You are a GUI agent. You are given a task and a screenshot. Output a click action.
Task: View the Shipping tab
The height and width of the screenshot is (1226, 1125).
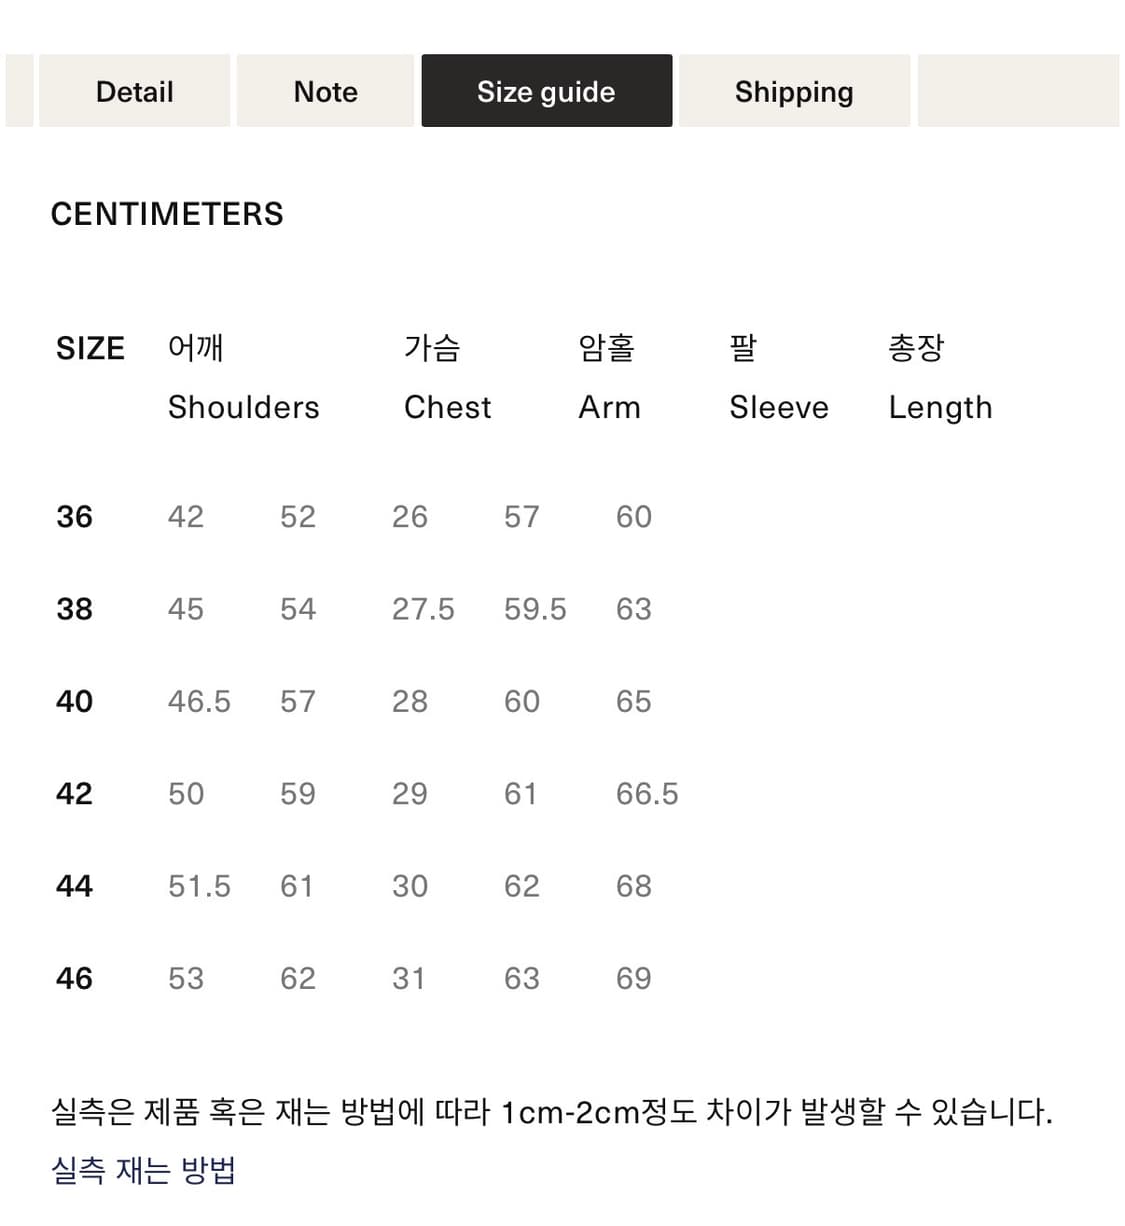pyautogui.click(x=794, y=90)
